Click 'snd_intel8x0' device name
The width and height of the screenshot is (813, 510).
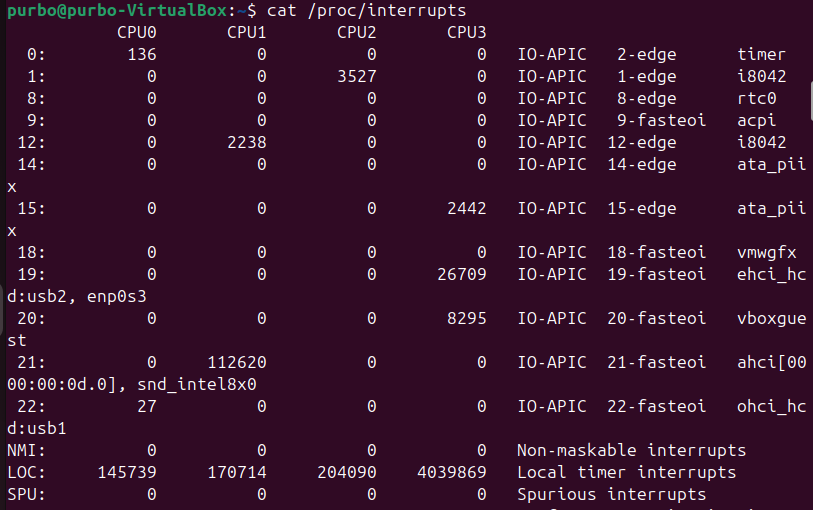tap(197, 385)
